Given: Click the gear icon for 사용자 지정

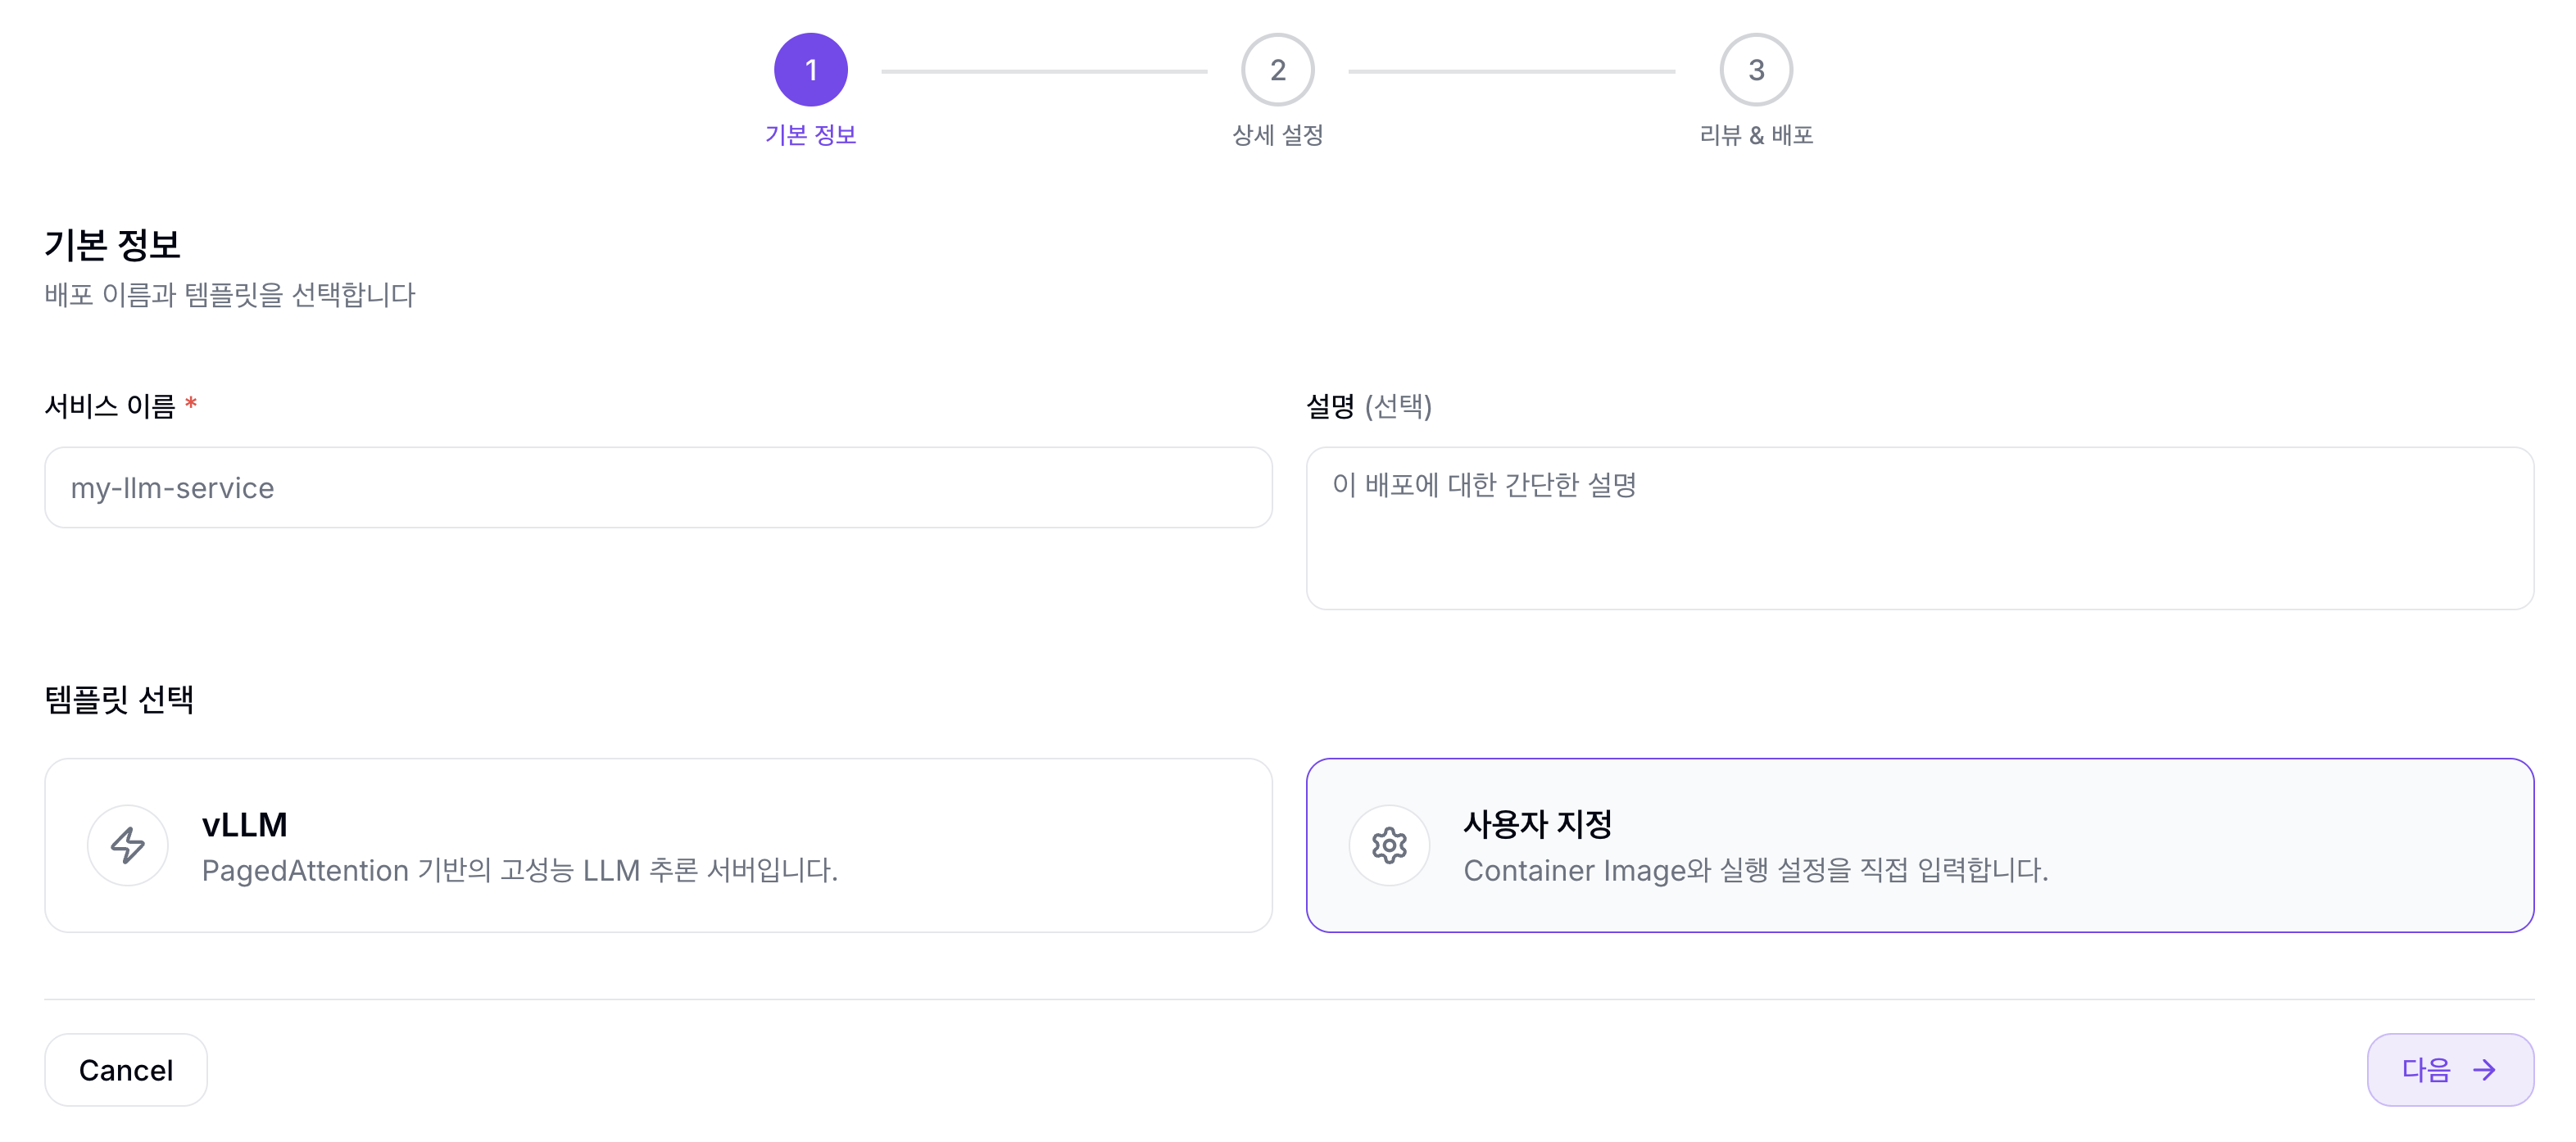Looking at the screenshot, I should 1388,845.
